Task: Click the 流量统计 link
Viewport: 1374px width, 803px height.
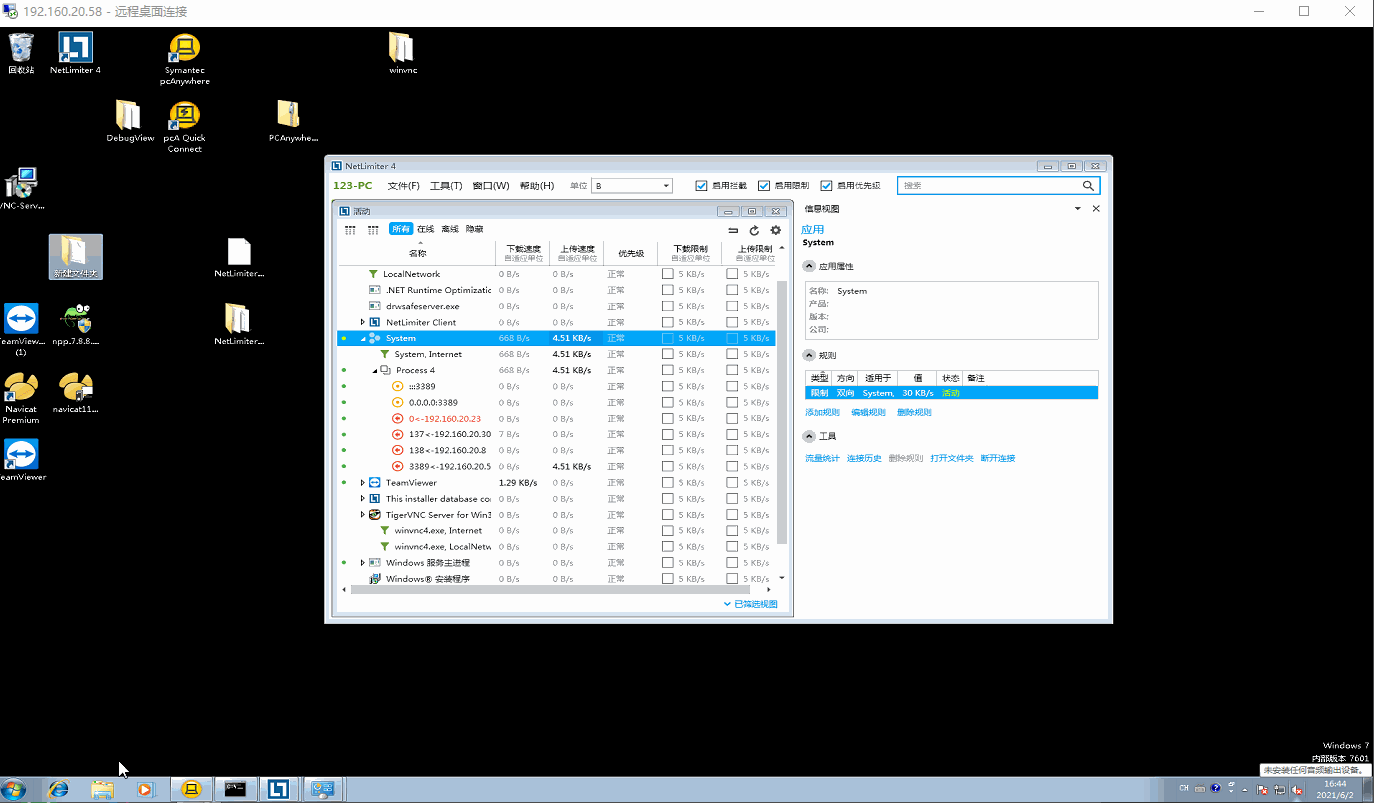Action: click(x=822, y=459)
